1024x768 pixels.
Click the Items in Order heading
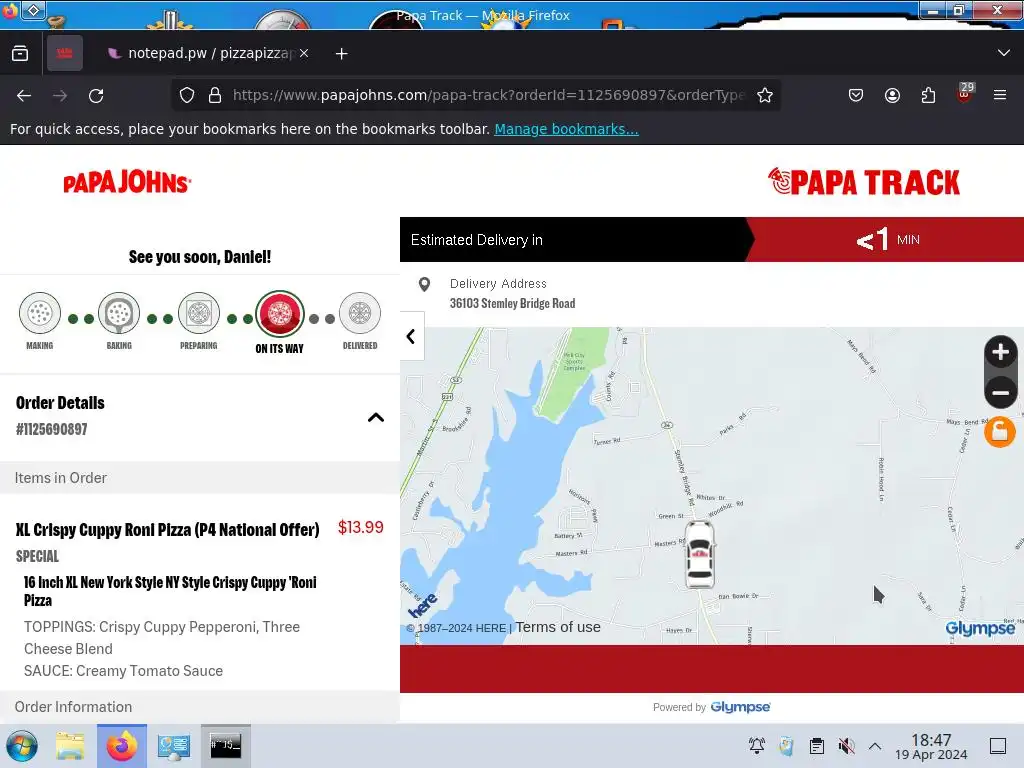[x=61, y=478]
